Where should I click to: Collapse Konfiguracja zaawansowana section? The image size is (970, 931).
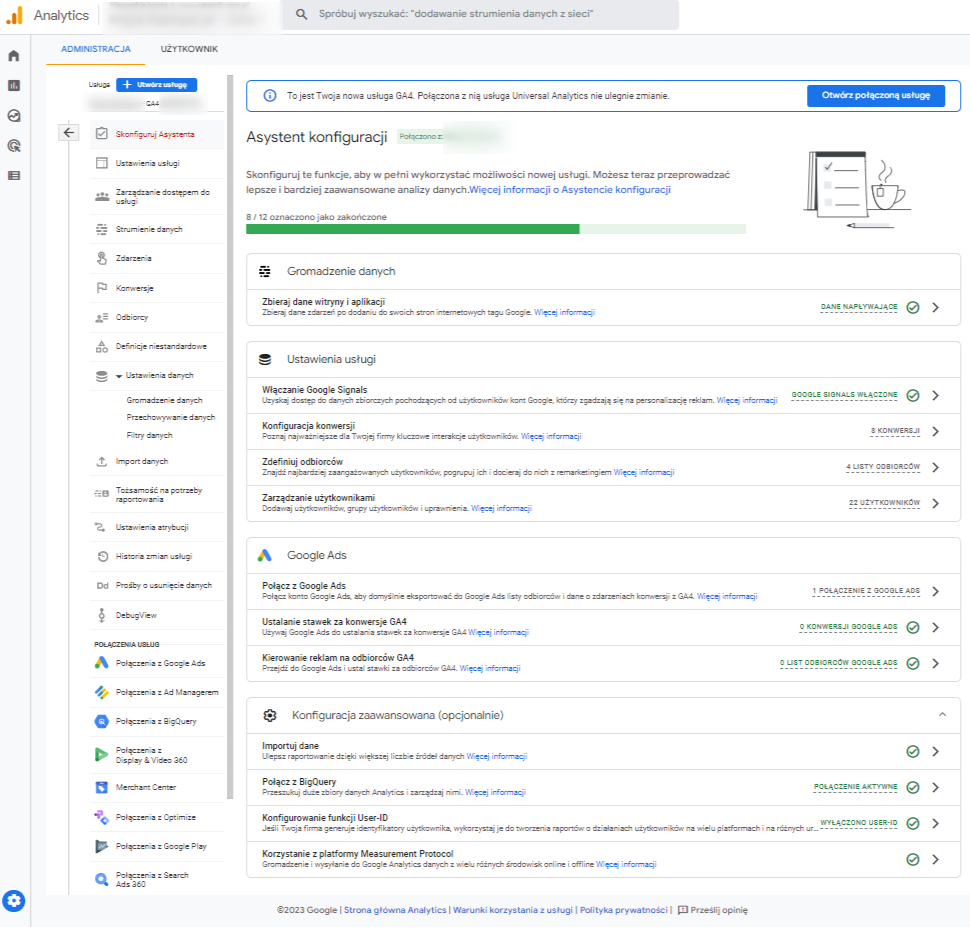[942, 714]
